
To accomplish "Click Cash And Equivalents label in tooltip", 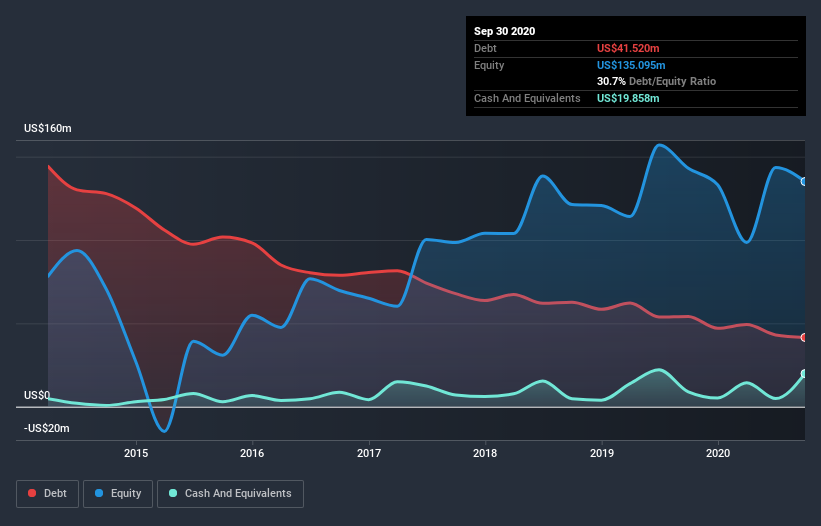I will (527, 98).
